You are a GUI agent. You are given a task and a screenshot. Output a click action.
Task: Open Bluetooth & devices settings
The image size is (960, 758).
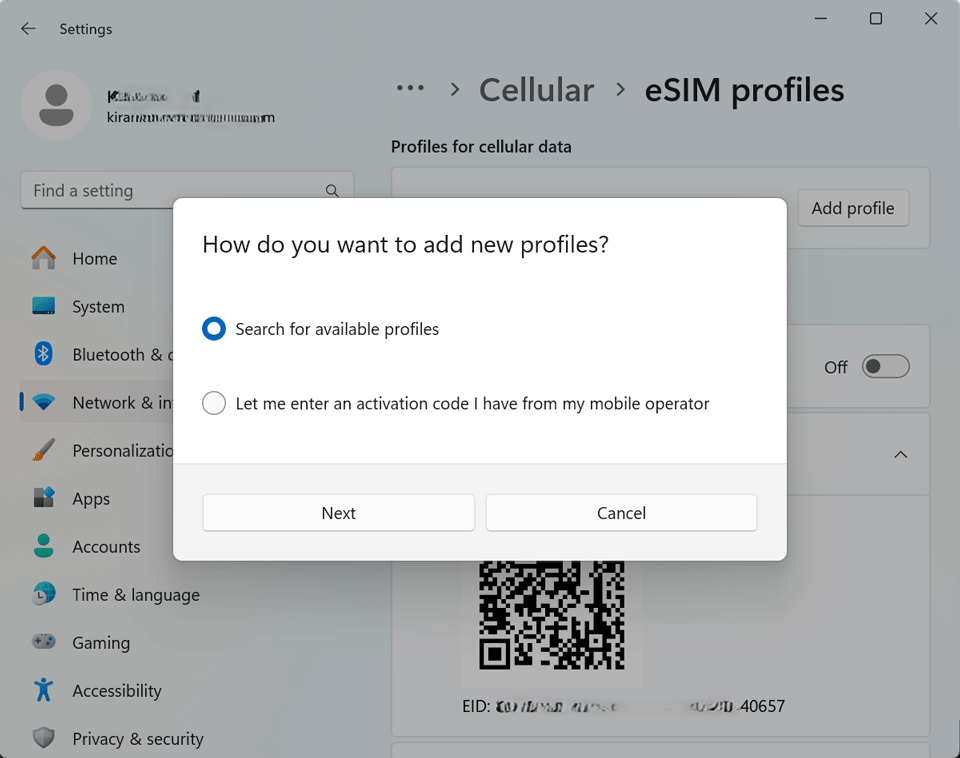pyautogui.click(x=44, y=355)
